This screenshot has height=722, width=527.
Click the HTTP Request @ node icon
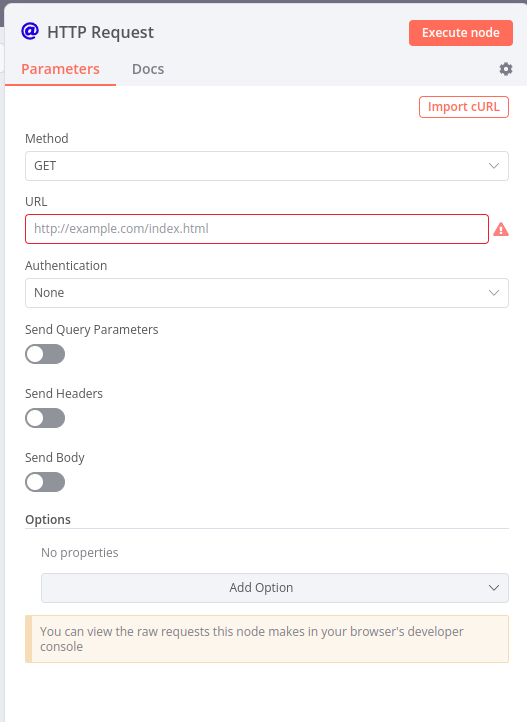coord(30,32)
